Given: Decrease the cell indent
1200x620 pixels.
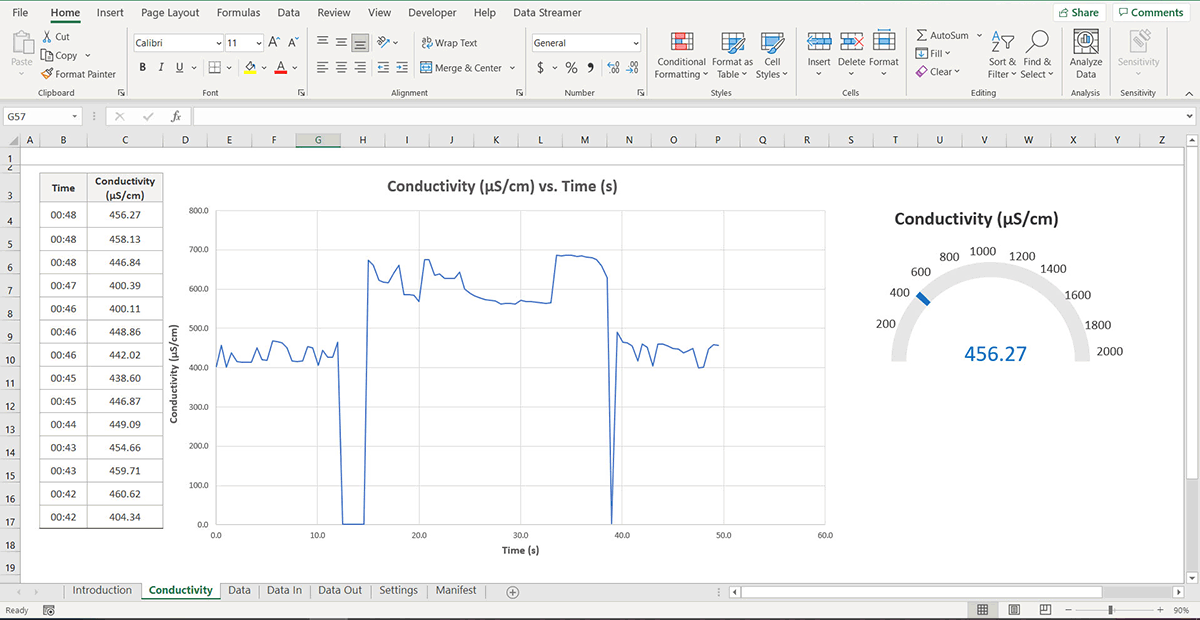Looking at the screenshot, I should (x=381, y=68).
